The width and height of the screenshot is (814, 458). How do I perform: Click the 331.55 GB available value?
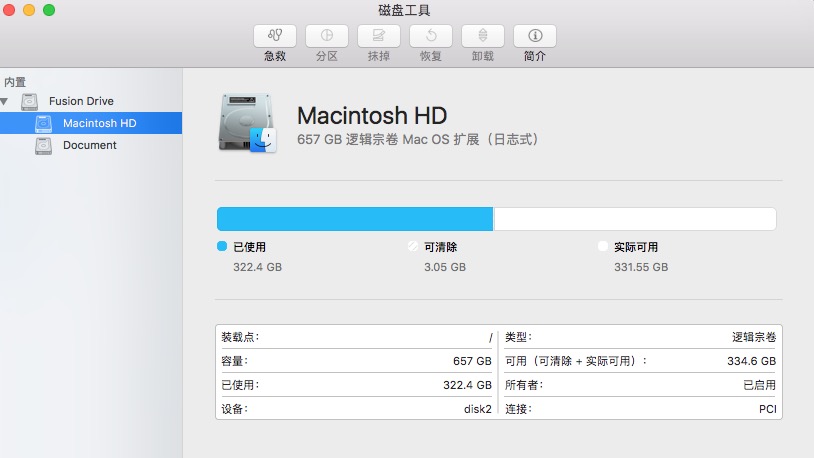pos(641,267)
